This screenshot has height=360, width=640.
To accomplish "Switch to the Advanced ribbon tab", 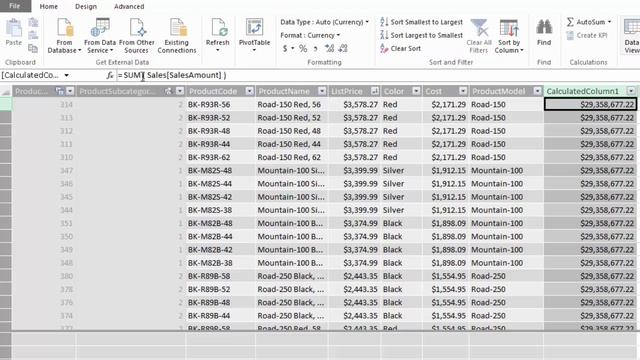I will tap(129, 7).
